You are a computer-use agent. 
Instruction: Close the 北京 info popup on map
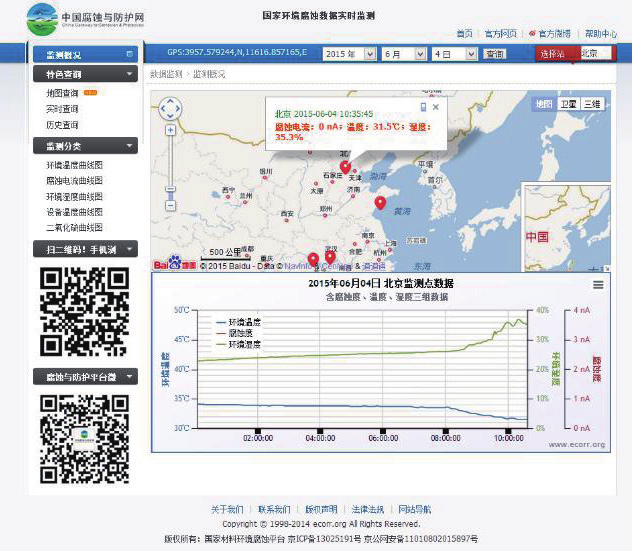pyautogui.click(x=436, y=107)
